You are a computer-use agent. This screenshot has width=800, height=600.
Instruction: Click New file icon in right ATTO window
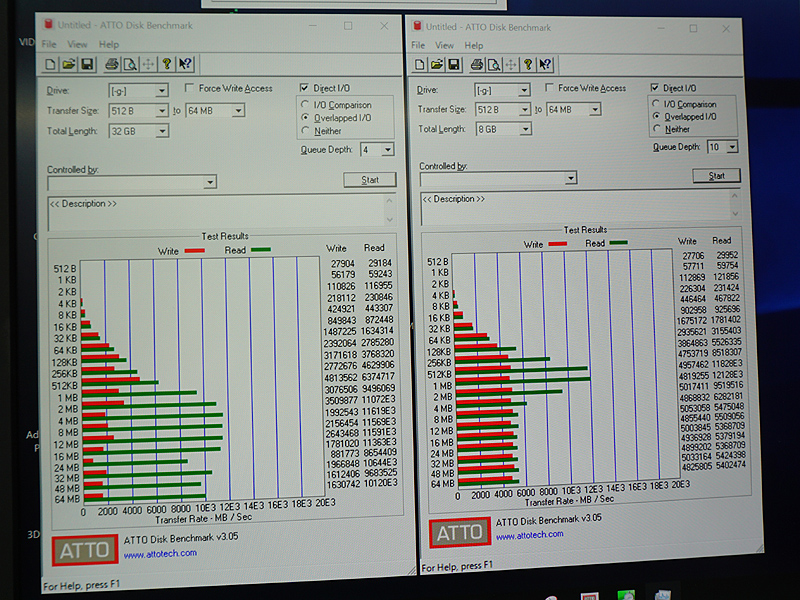coord(419,64)
